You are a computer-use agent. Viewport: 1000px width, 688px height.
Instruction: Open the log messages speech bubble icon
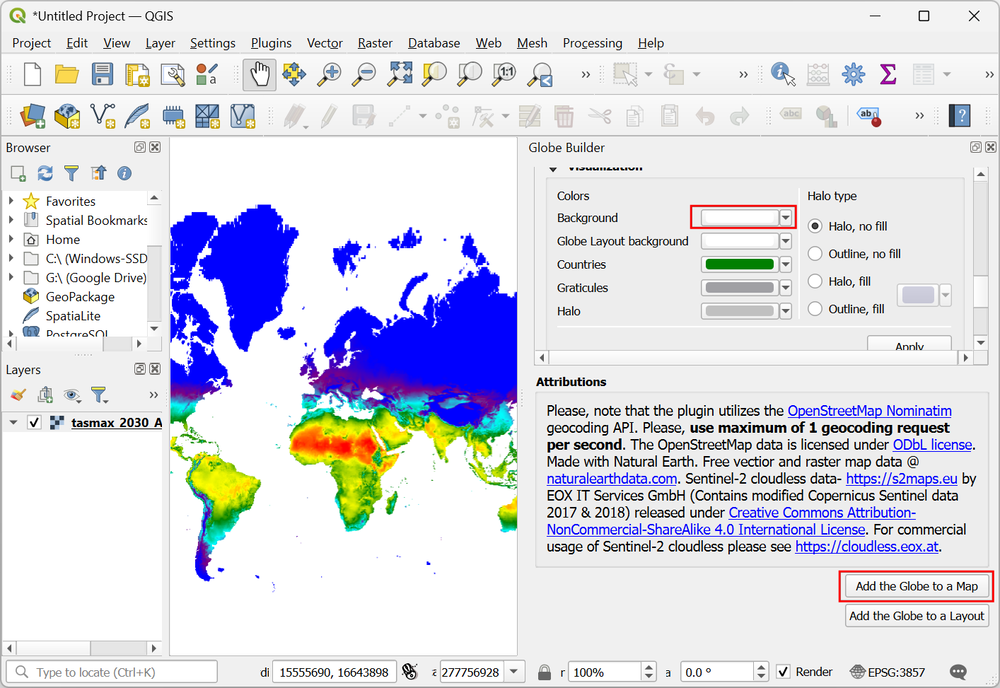(958, 672)
